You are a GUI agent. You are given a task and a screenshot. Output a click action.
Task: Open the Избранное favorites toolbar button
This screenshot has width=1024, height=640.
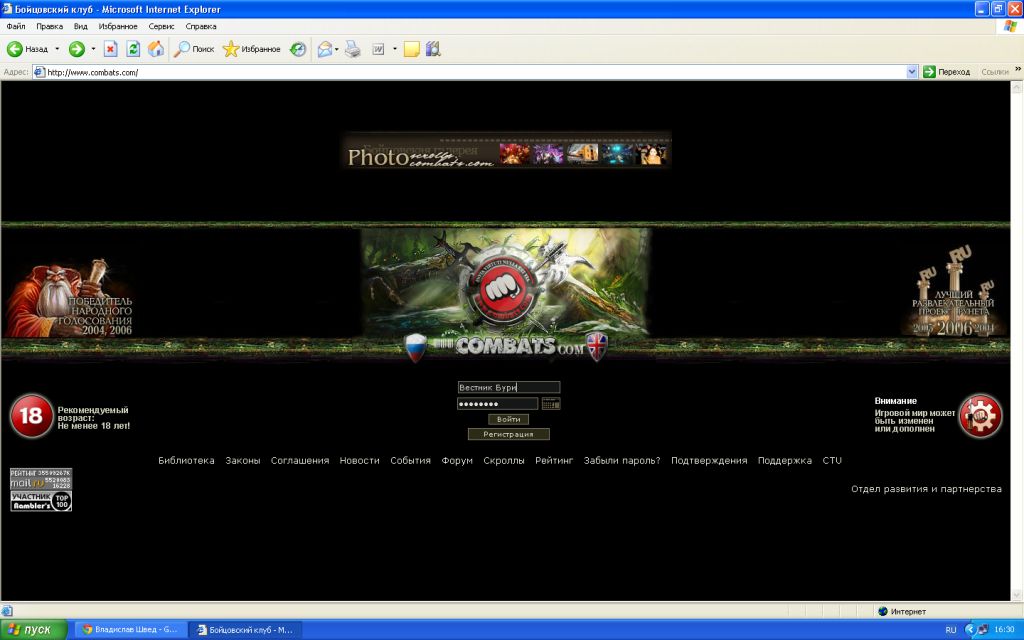pyautogui.click(x=251, y=49)
